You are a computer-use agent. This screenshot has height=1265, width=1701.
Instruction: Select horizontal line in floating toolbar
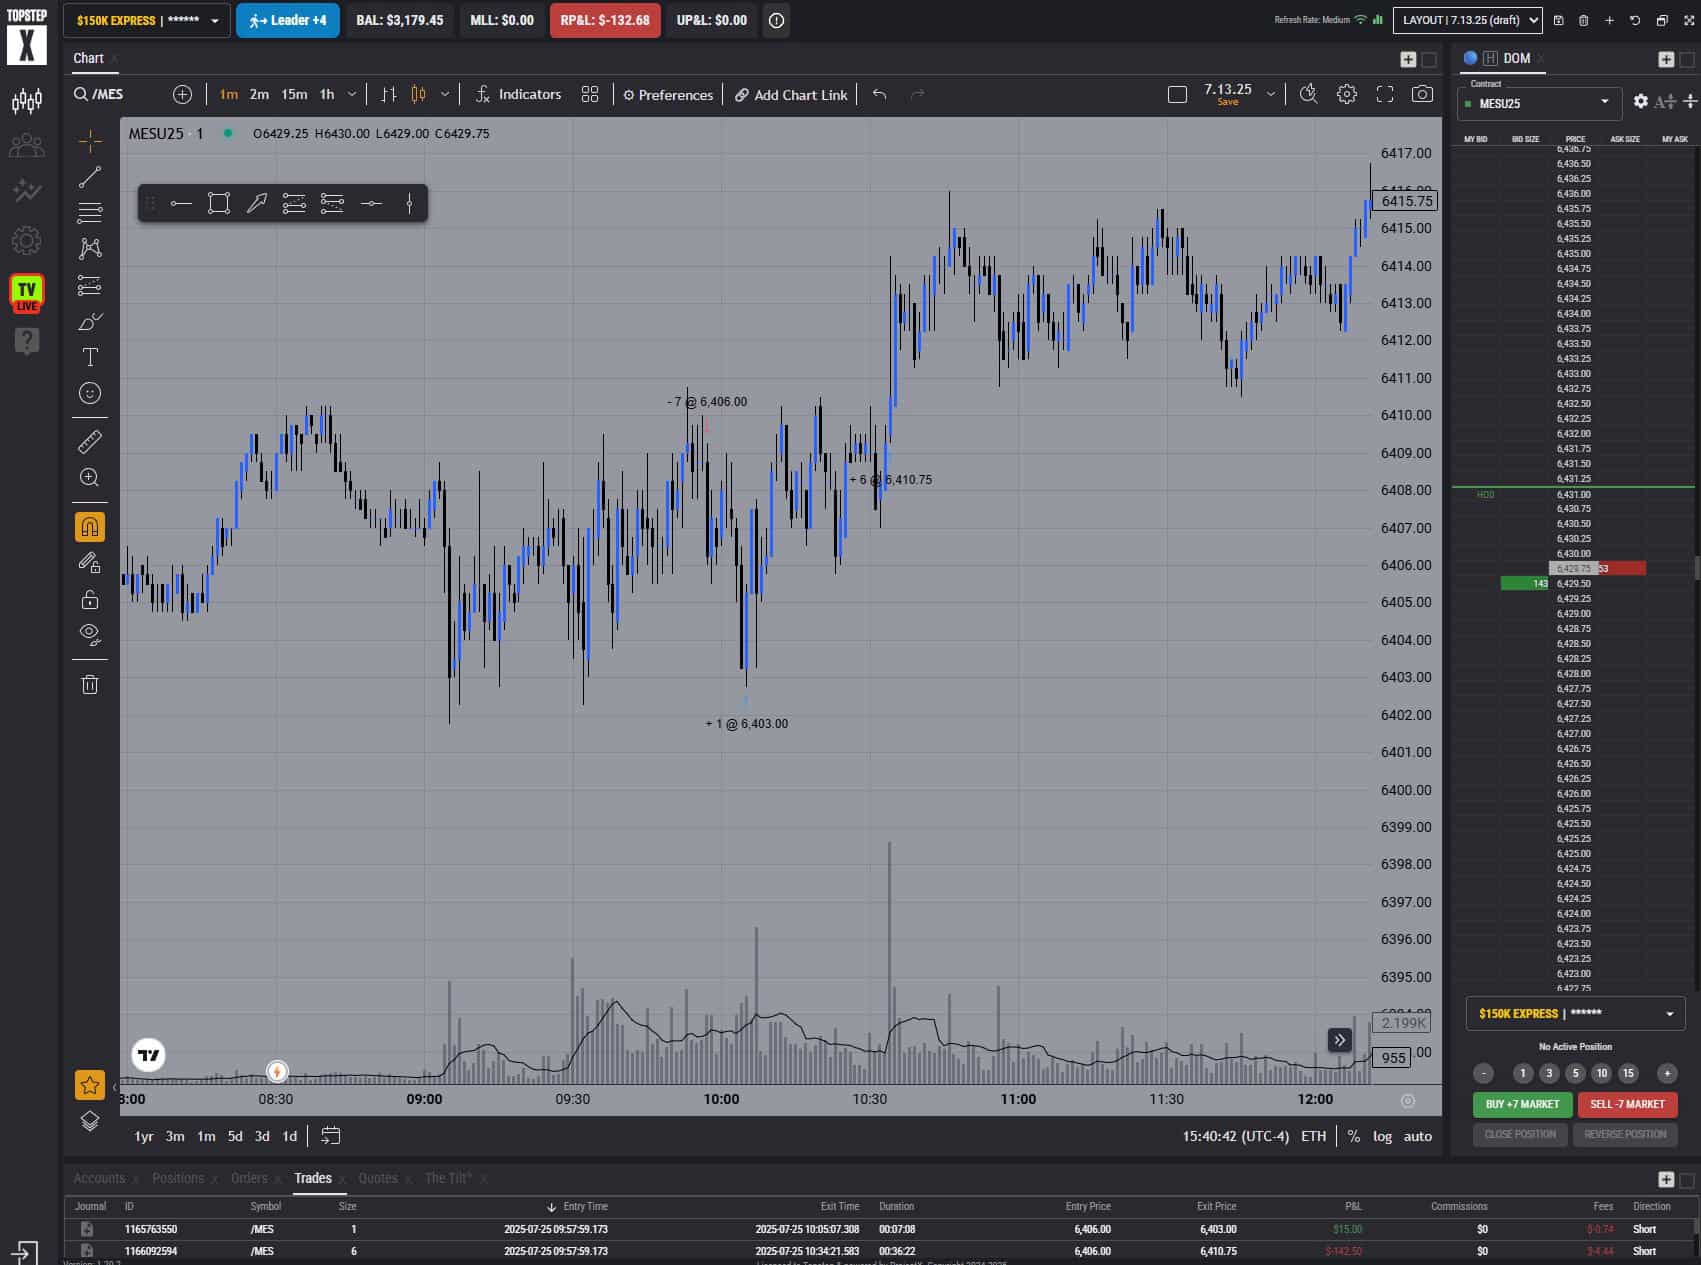click(x=181, y=204)
